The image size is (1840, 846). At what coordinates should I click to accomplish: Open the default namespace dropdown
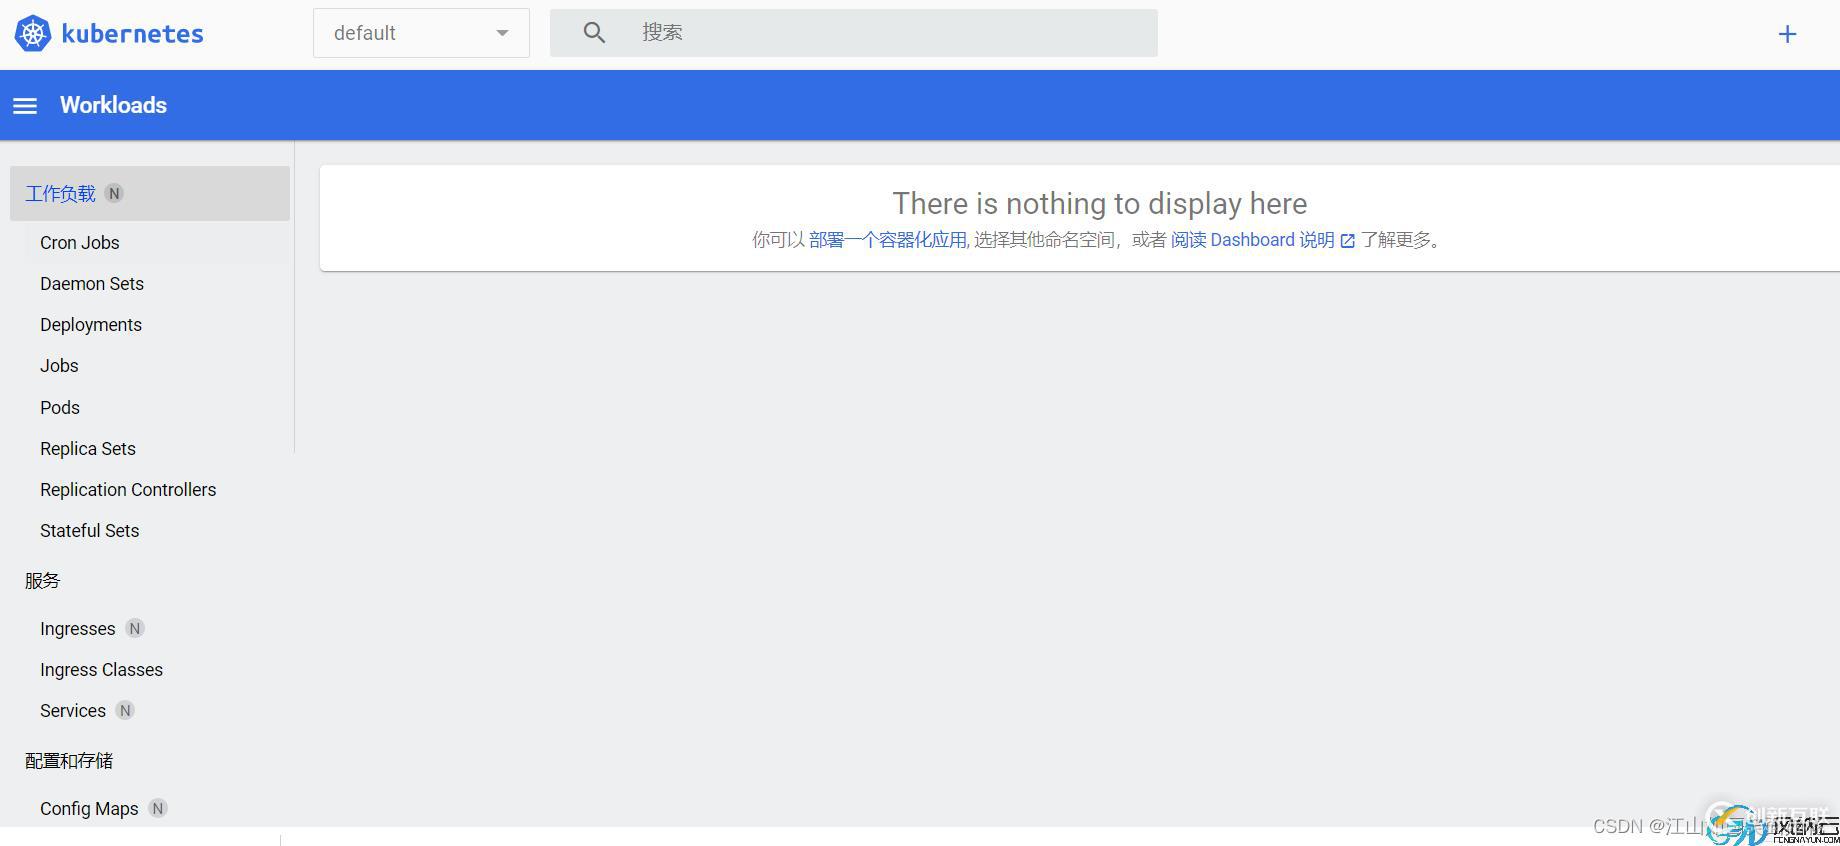point(420,34)
